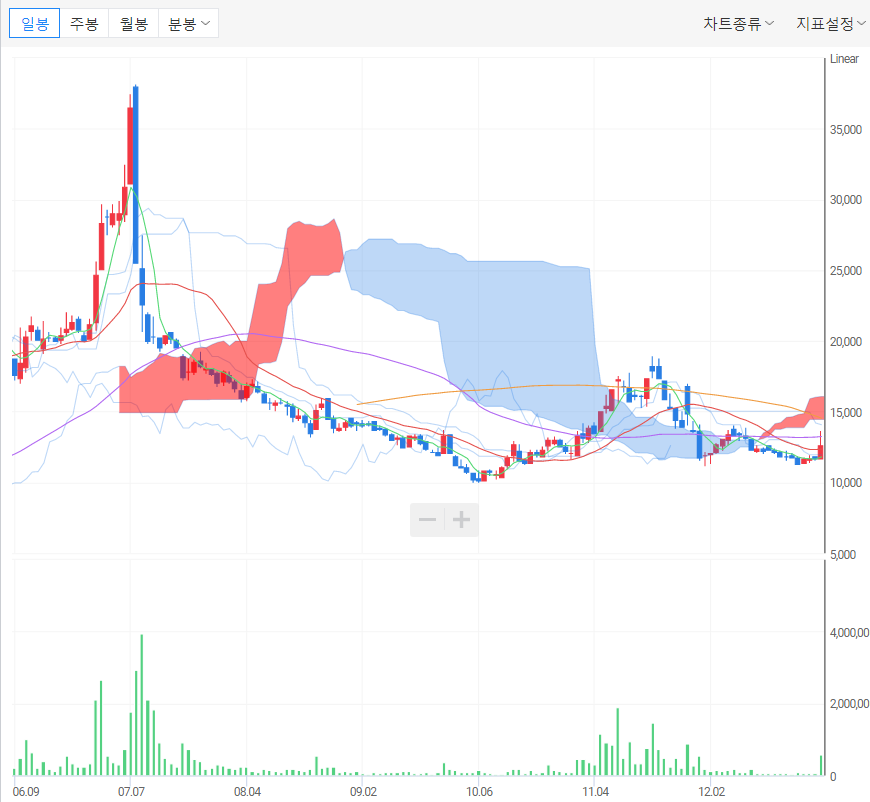Image resolution: width=870 pixels, height=802 pixels.
Task: Zoom out the chart with minus button
Action: tap(427, 520)
